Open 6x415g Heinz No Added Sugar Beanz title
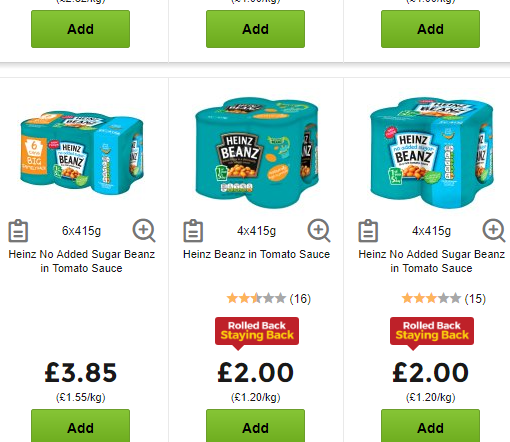 tap(82, 261)
